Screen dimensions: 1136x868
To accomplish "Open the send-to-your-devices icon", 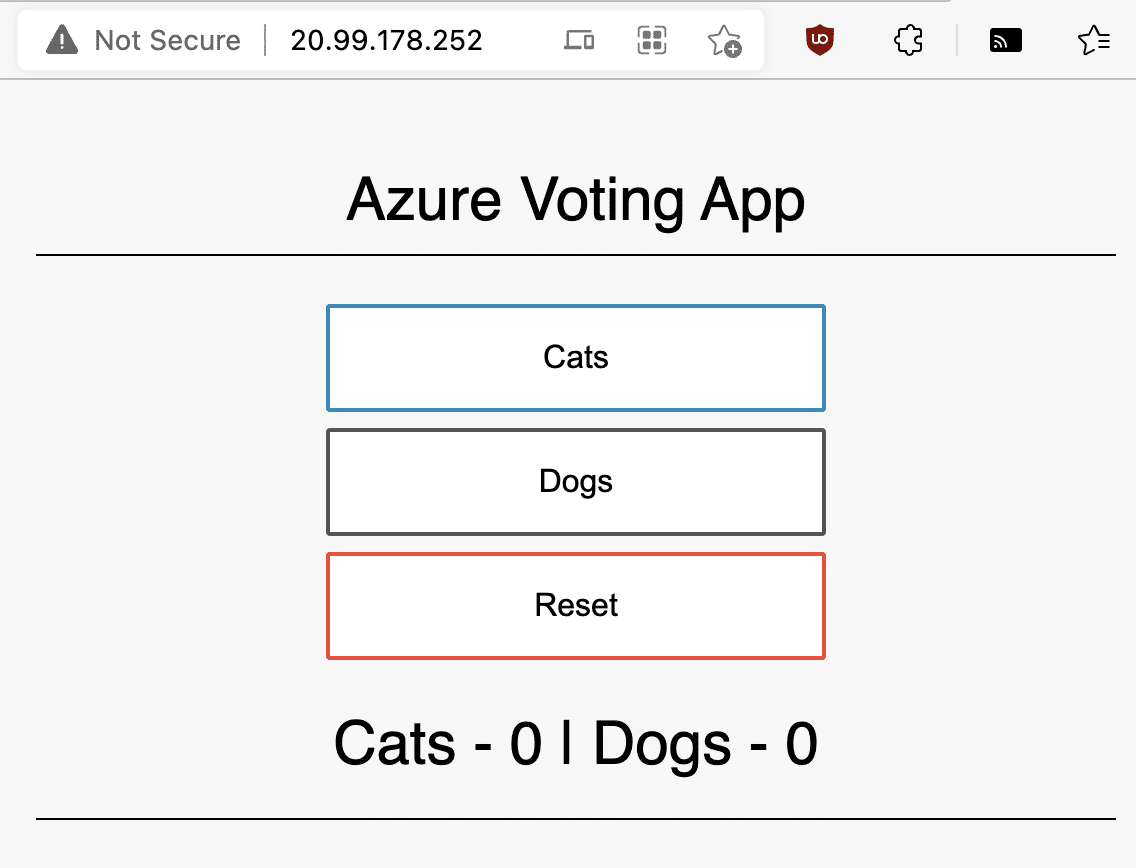I will [x=580, y=40].
